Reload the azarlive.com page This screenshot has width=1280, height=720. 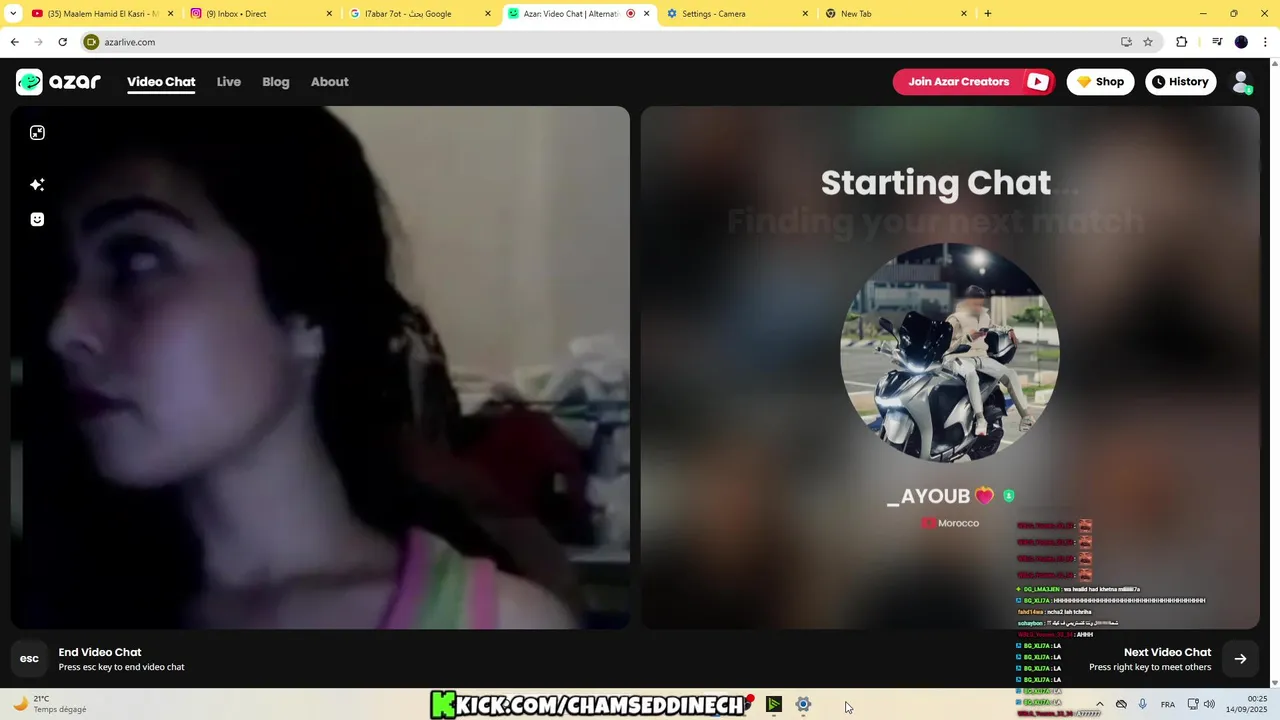(62, 42)
